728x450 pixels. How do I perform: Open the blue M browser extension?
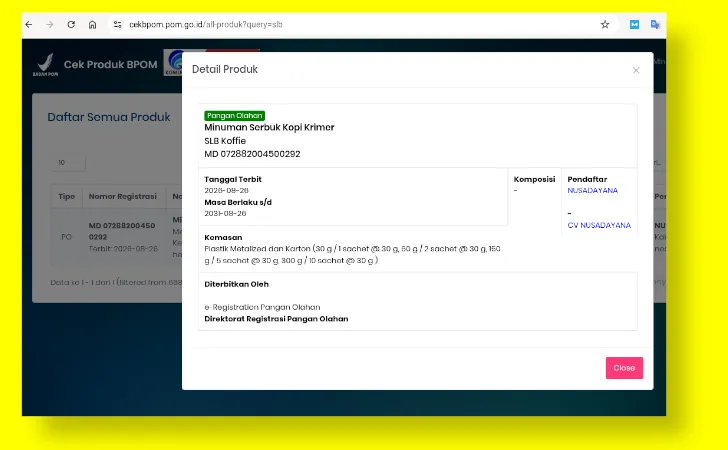pos(634,25)
